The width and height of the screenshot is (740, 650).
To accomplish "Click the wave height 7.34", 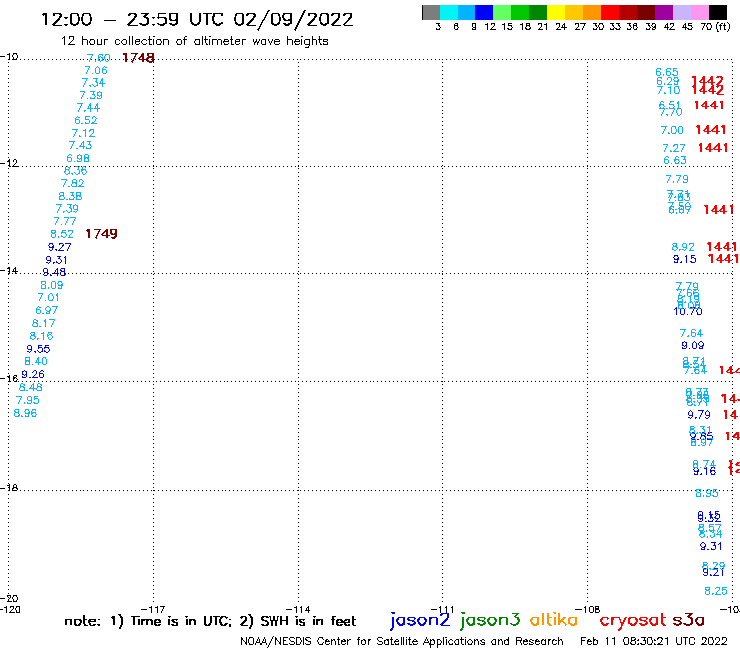I will pyautogui.click(x=93, y=83).
